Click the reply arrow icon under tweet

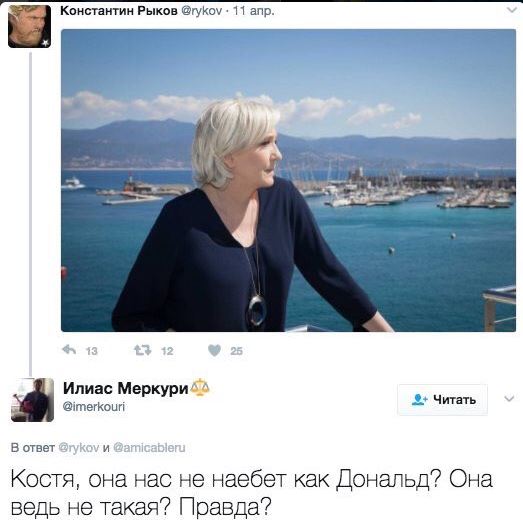(x=69, y=350)
